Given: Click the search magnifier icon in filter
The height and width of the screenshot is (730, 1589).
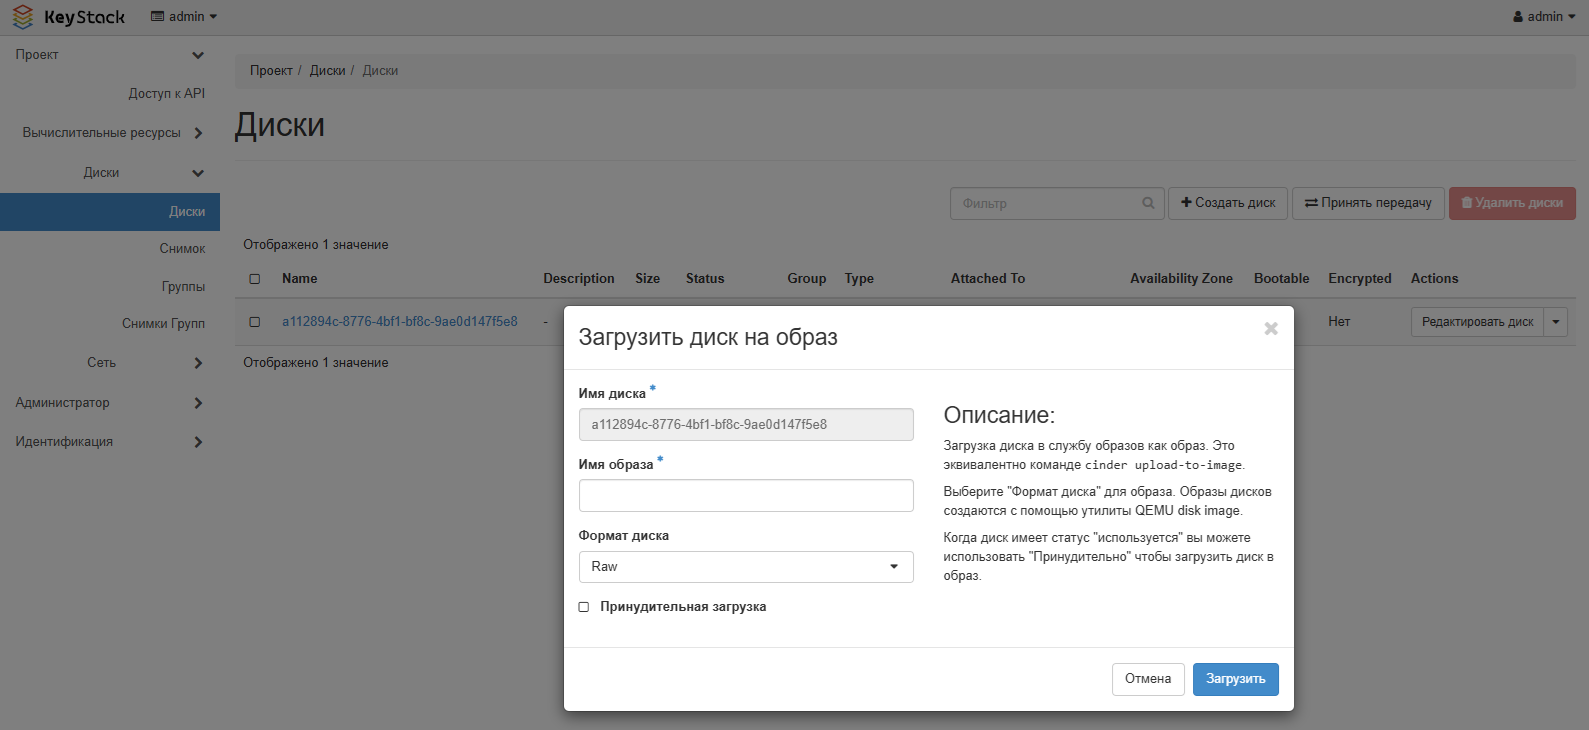Looking at the screenshot, I should tap(1148, 203).
